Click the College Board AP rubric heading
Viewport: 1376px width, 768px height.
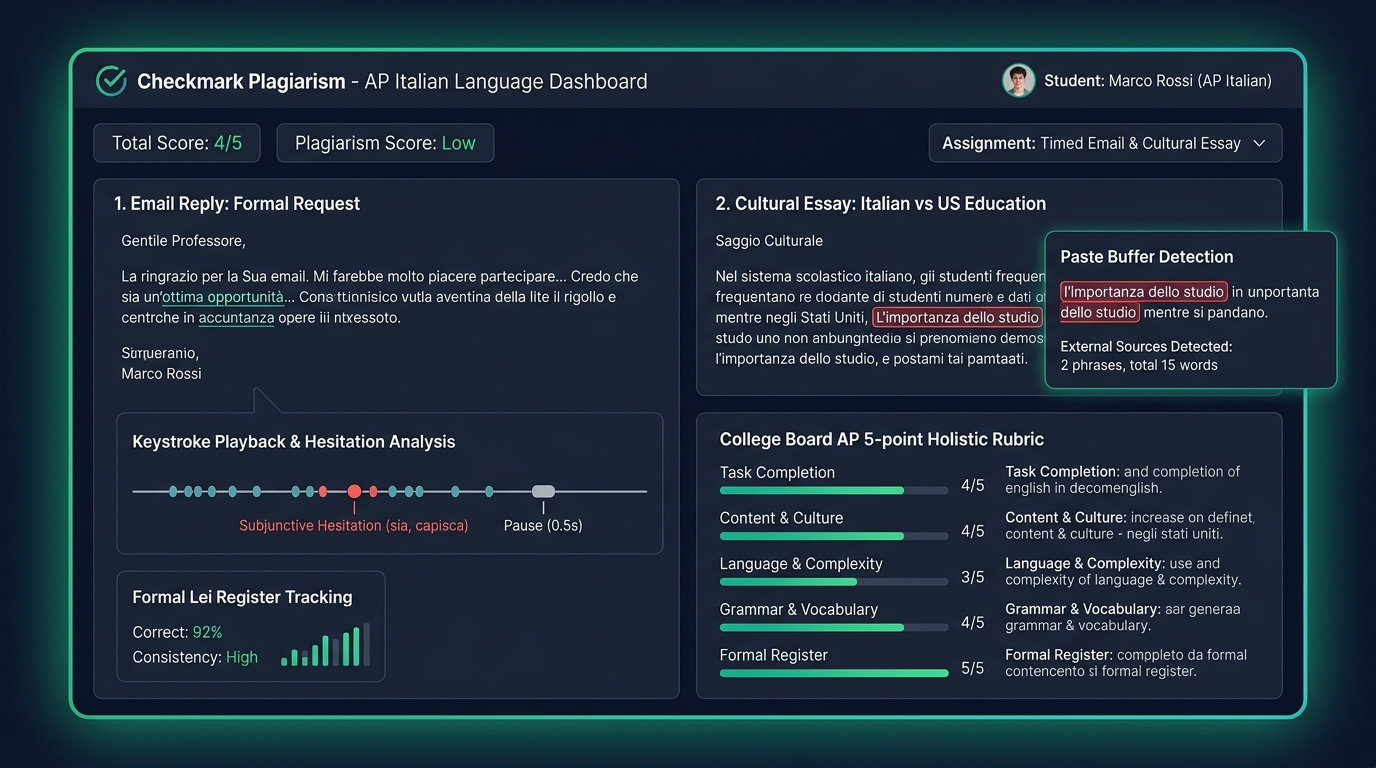pyautogui.click(x=882, y=439)
